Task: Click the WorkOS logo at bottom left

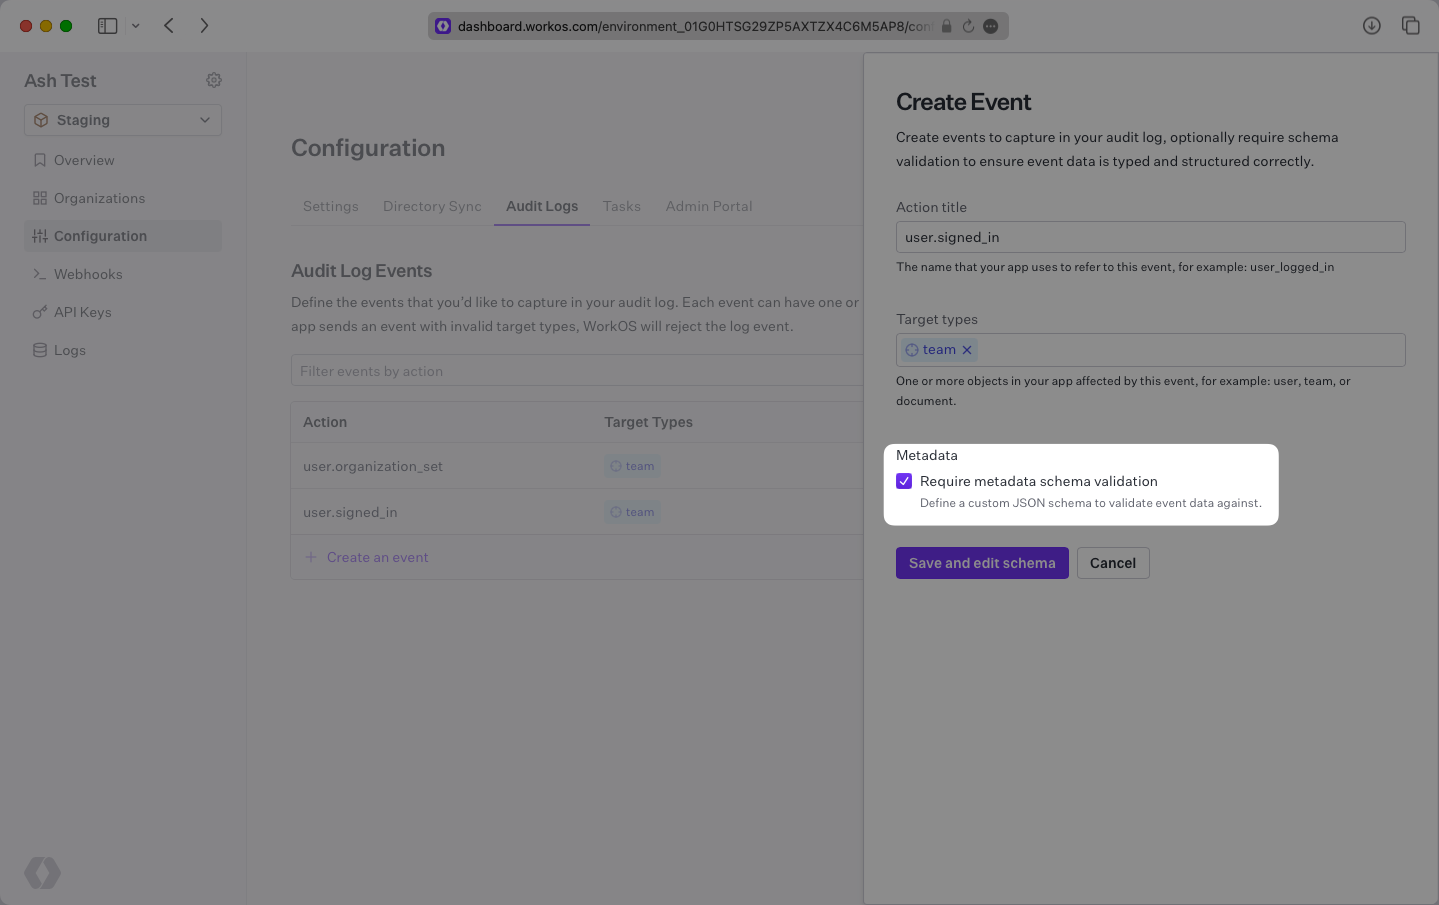Action: point(42,872)
